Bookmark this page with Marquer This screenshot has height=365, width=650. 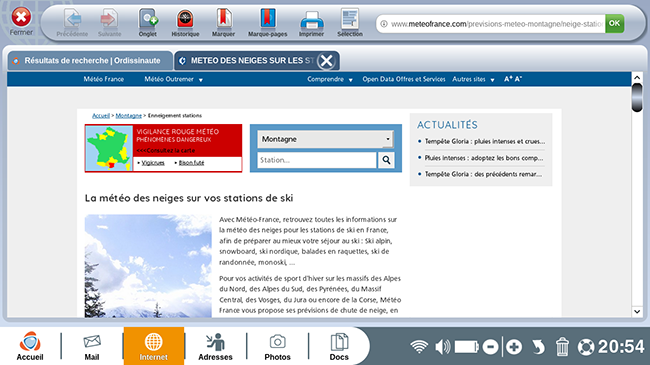coord(223,22)
